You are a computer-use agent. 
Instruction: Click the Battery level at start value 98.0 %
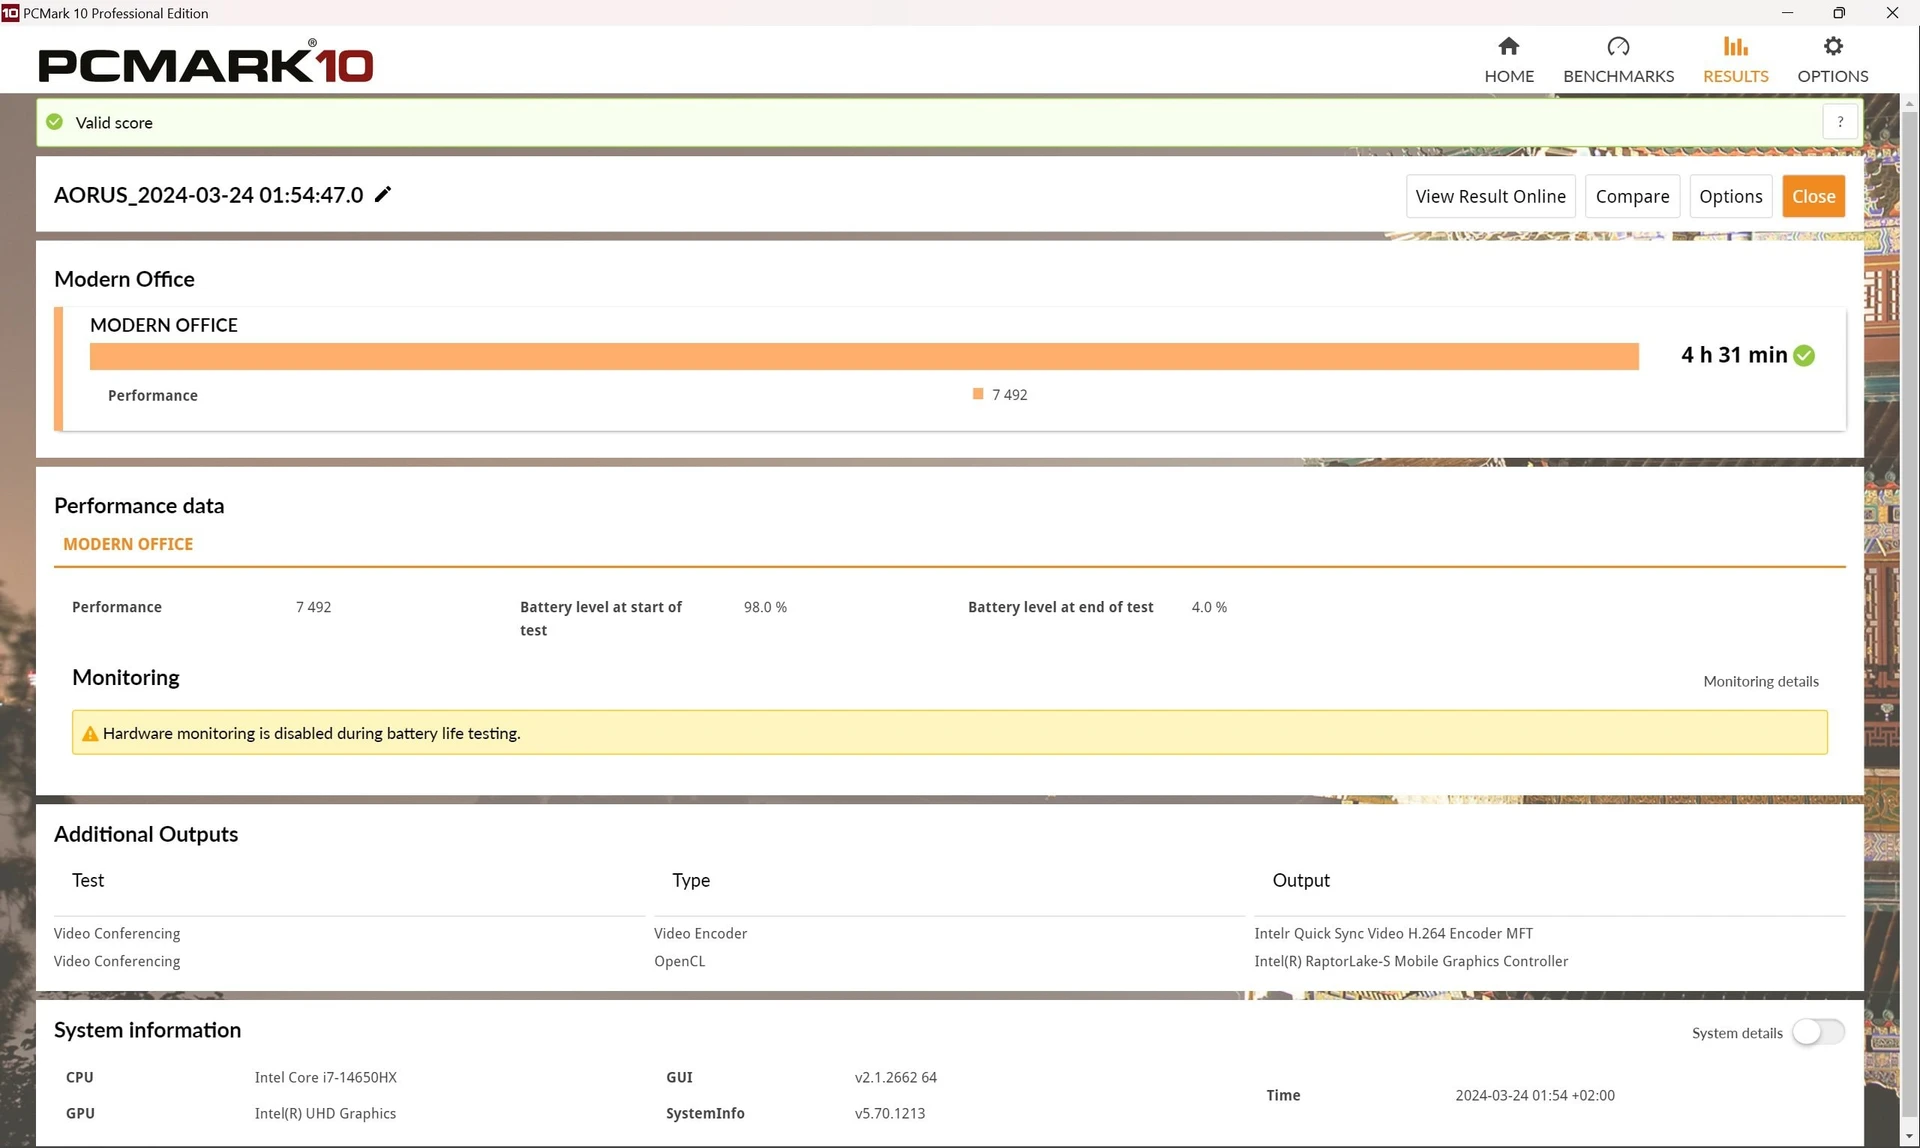765,607
